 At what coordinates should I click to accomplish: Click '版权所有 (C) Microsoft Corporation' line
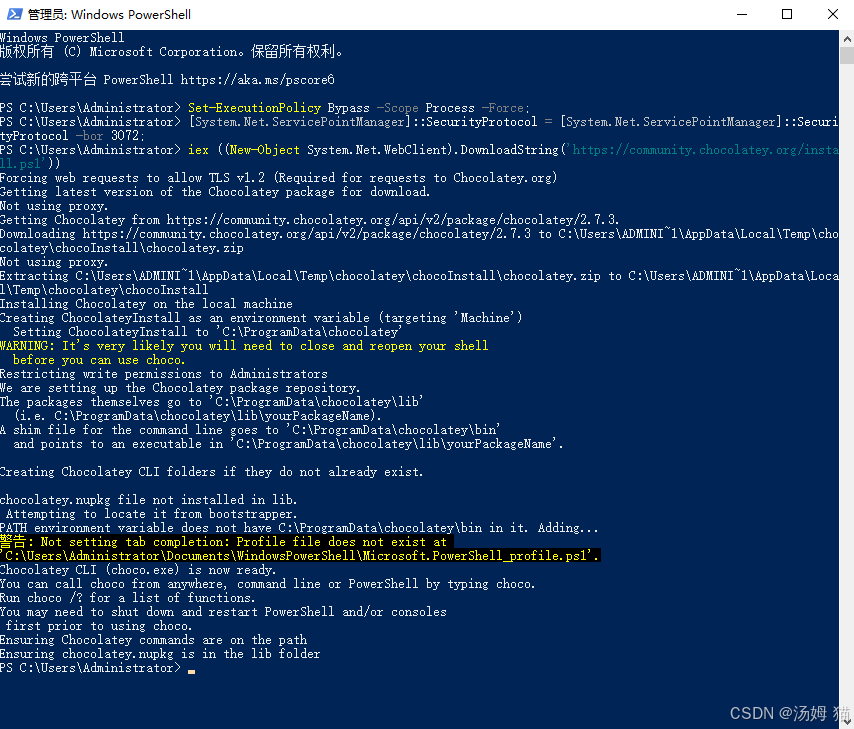[x=171, y=52]
